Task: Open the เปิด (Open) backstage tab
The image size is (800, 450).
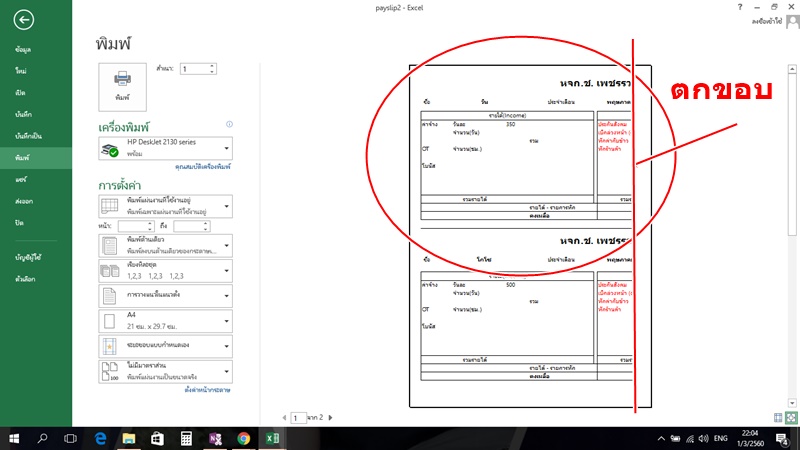Action: pos(20,93)
